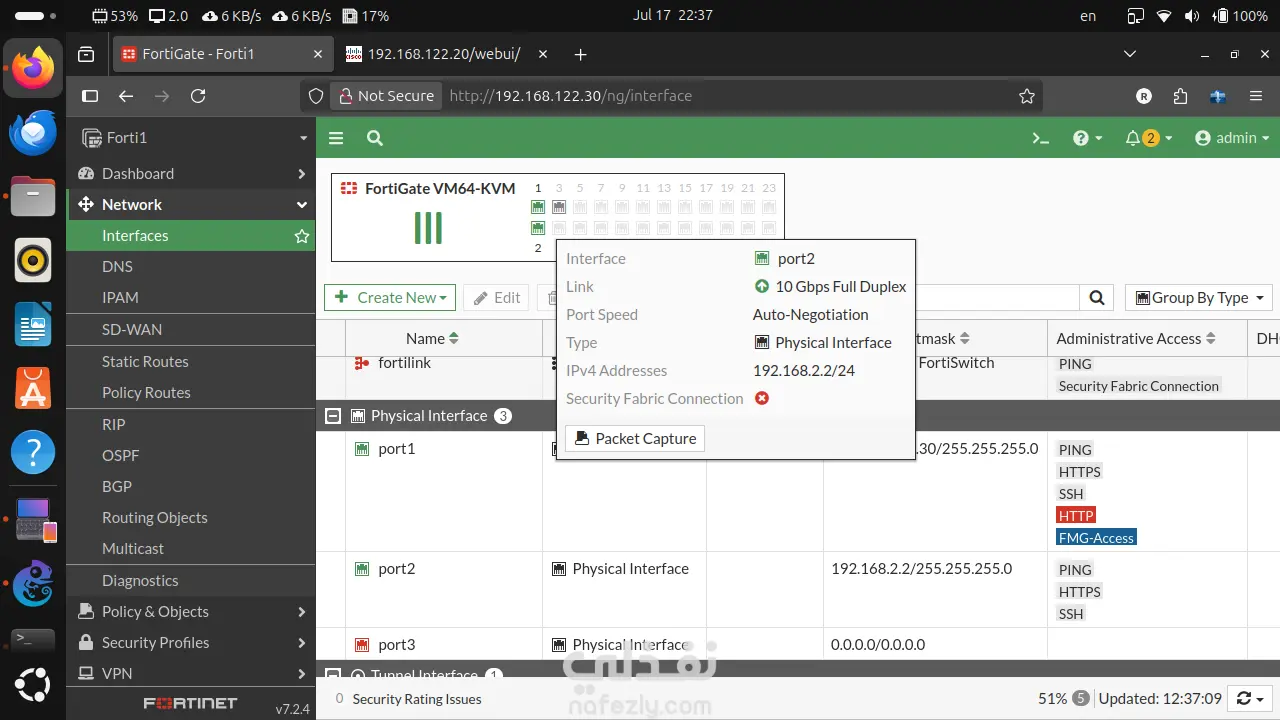Expand the Dashboard menu section
The image size is (1280, 720).
pos(191,174)
